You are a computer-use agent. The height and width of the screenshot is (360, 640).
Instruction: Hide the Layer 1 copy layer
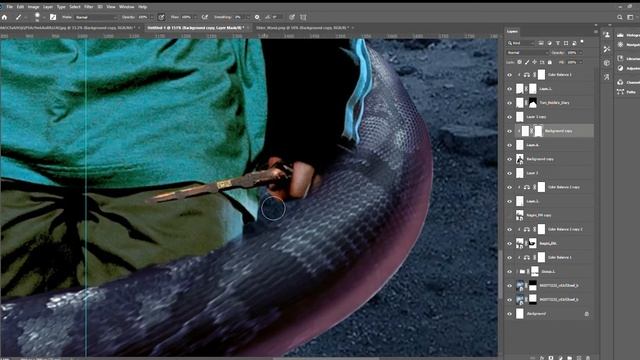pyautogui.click(x=509, y=117)
